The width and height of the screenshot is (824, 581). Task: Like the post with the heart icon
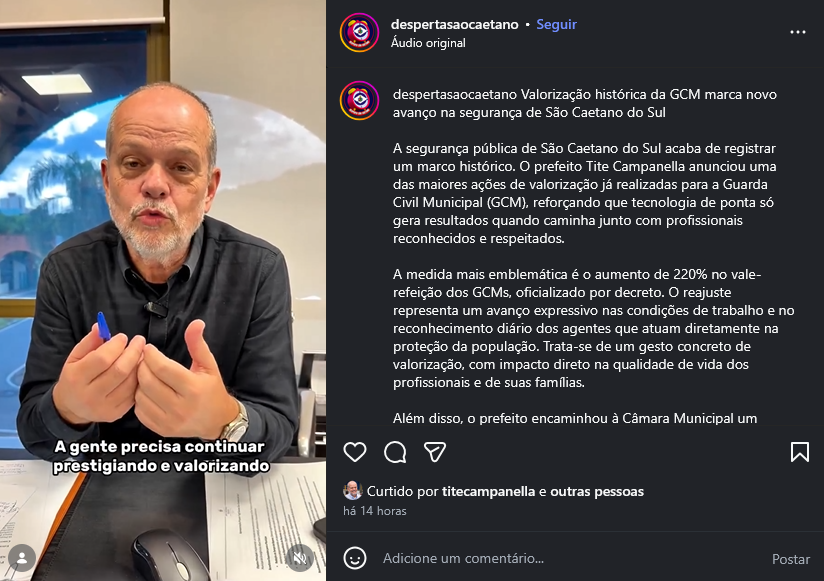pos(355,452)
